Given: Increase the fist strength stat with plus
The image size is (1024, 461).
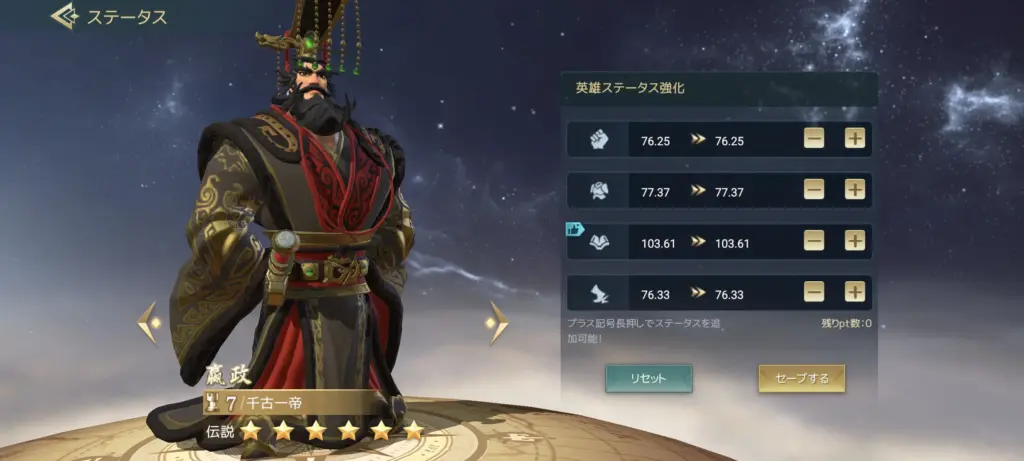Looking at the screenshot, I should [854, 138].
